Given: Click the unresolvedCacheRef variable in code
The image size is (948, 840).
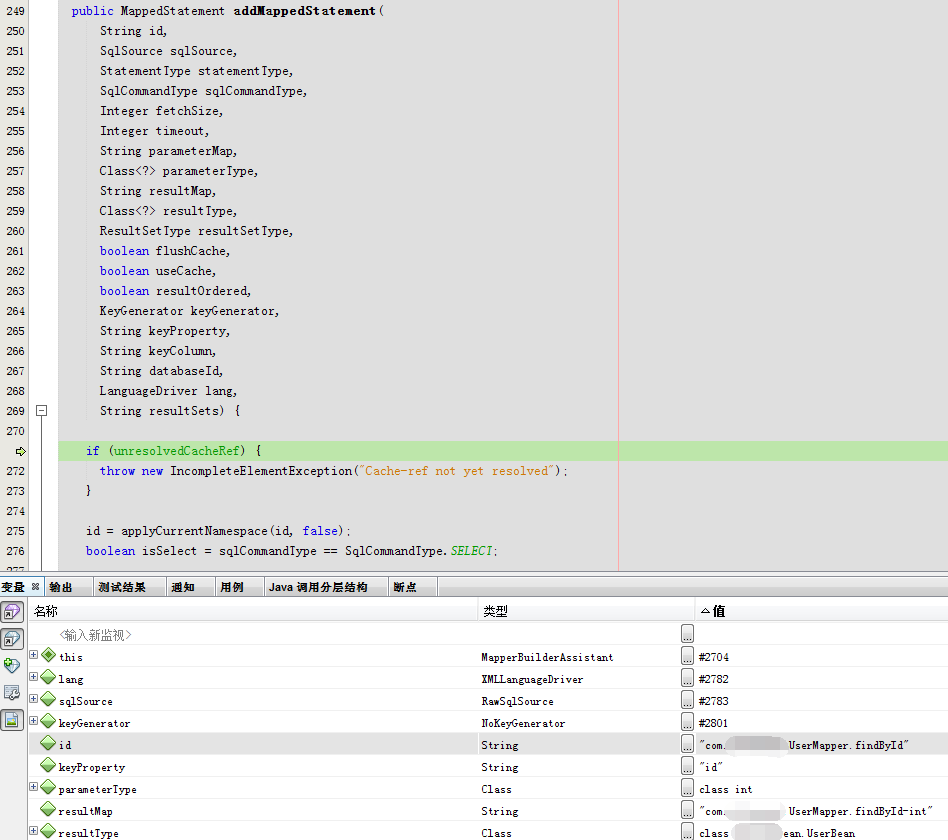Looking at the screenshot, I should click(177, 451).
